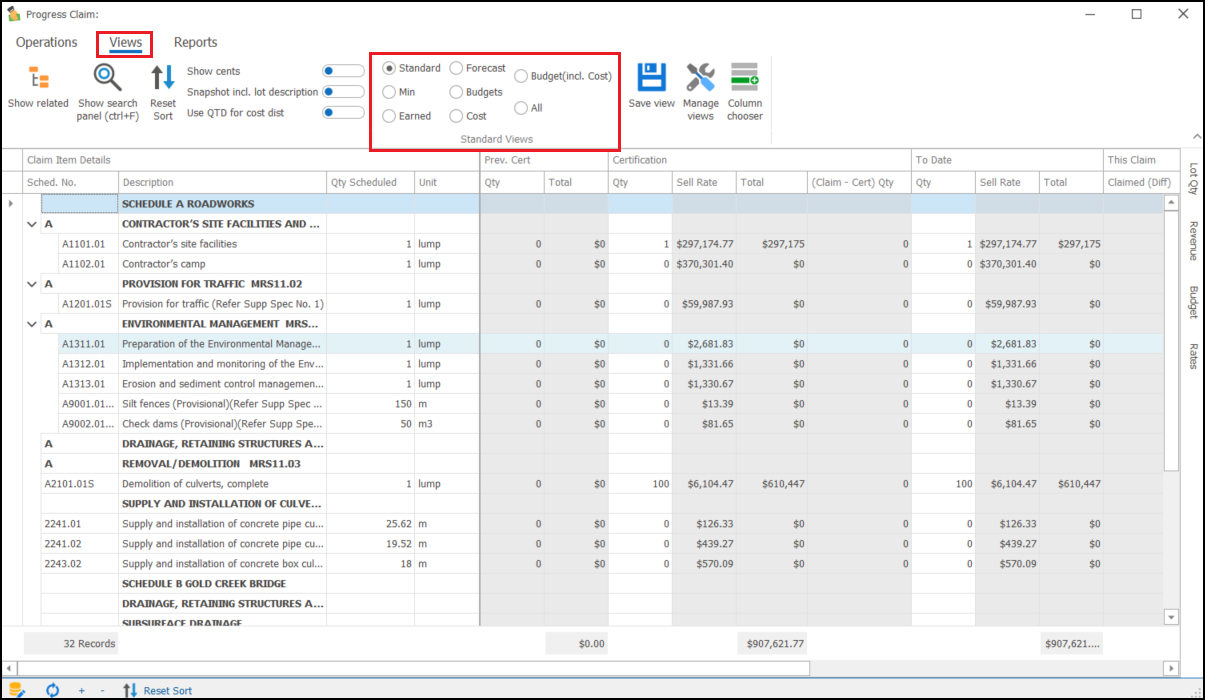Click Reset Sort in the Views ribbon
Image resolution: width=1205 pixels, height=700 pixels.
point(163,91)
